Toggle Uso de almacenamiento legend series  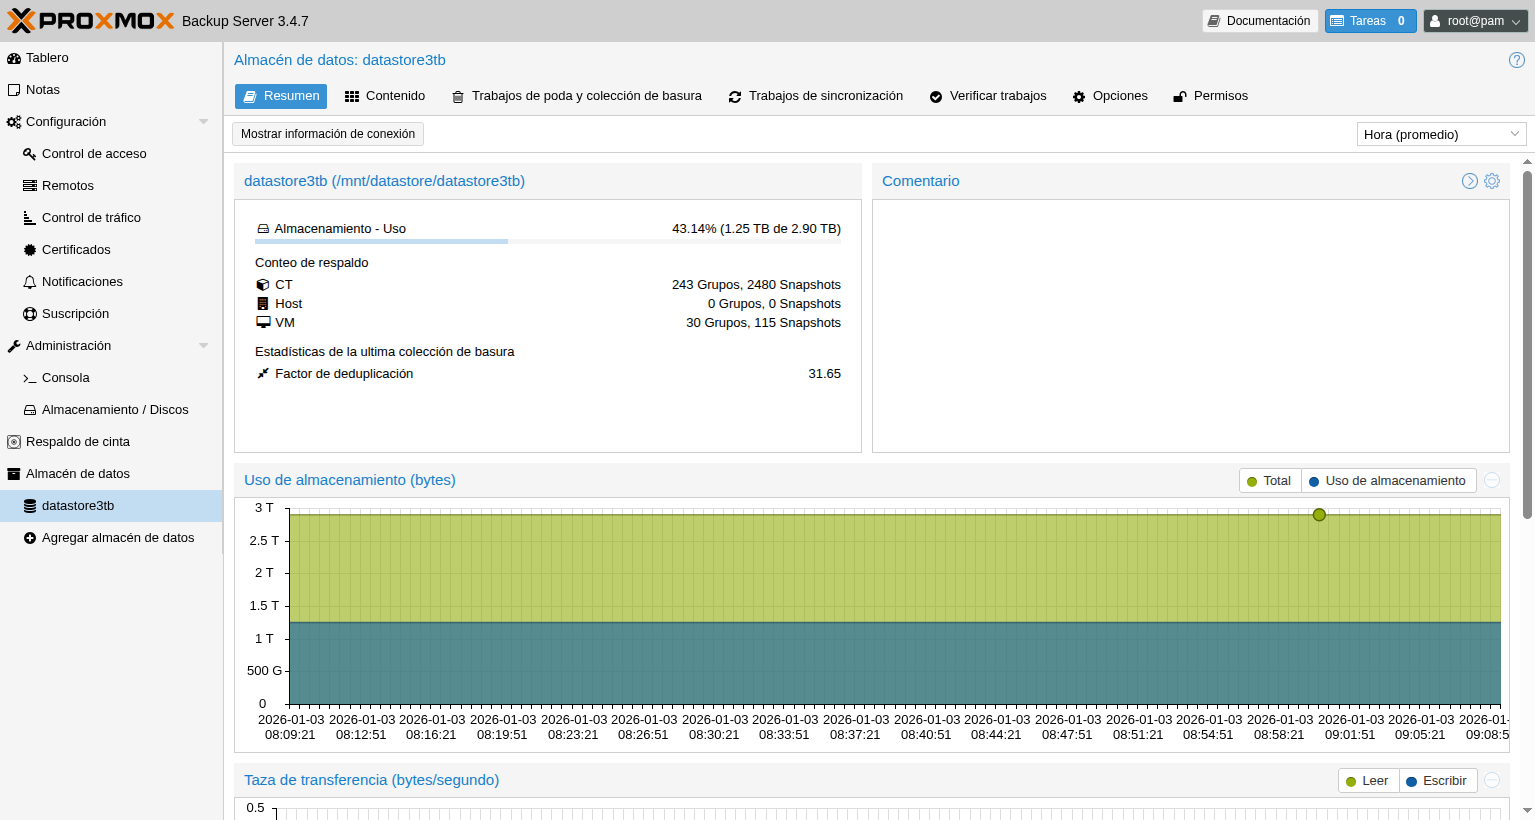(x=1387, y=481)
